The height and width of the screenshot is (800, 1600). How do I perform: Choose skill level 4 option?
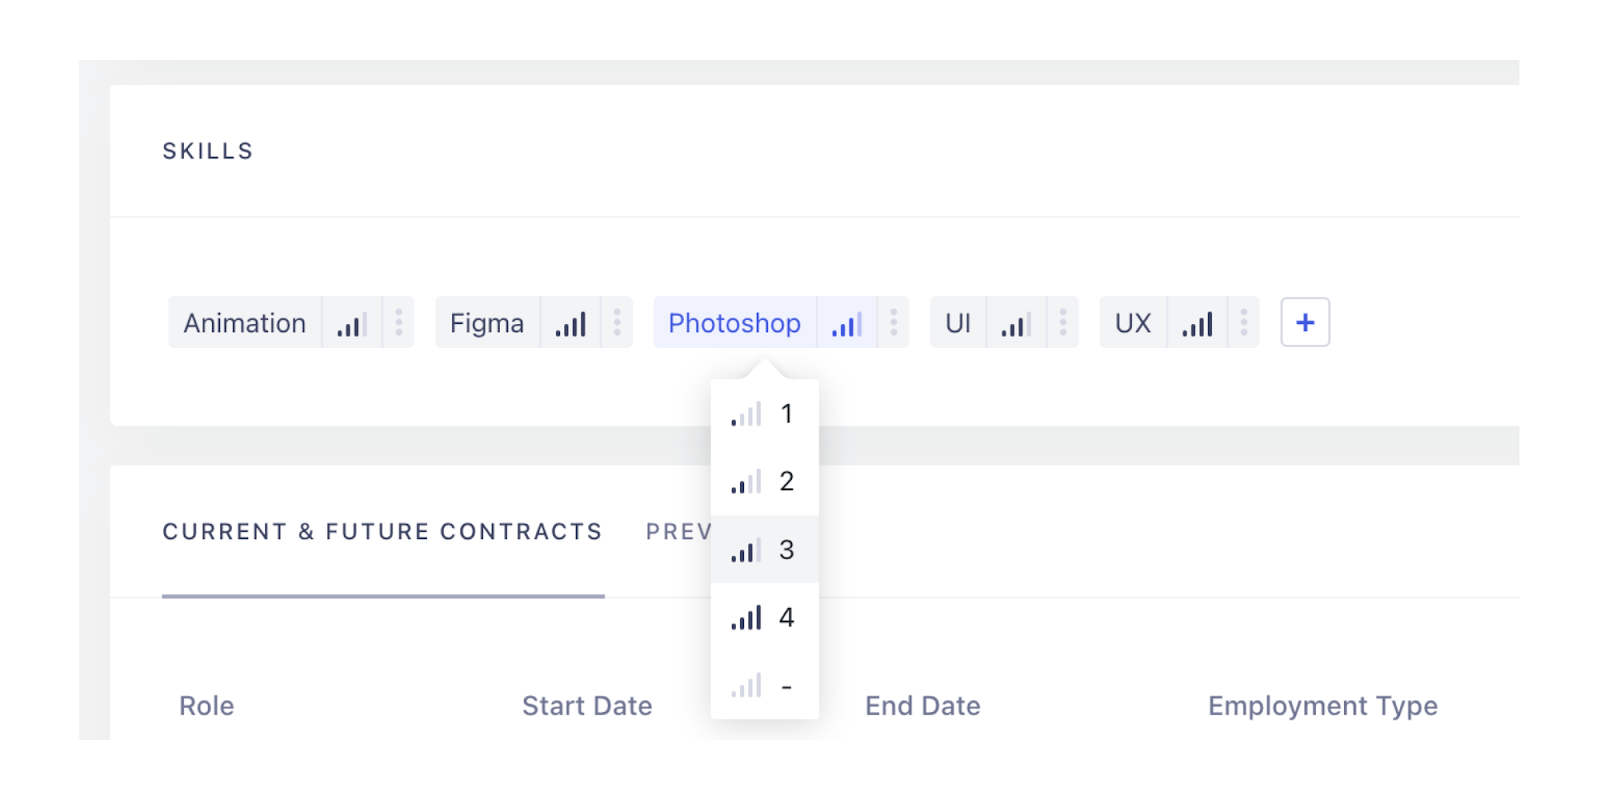pos(764,618)
